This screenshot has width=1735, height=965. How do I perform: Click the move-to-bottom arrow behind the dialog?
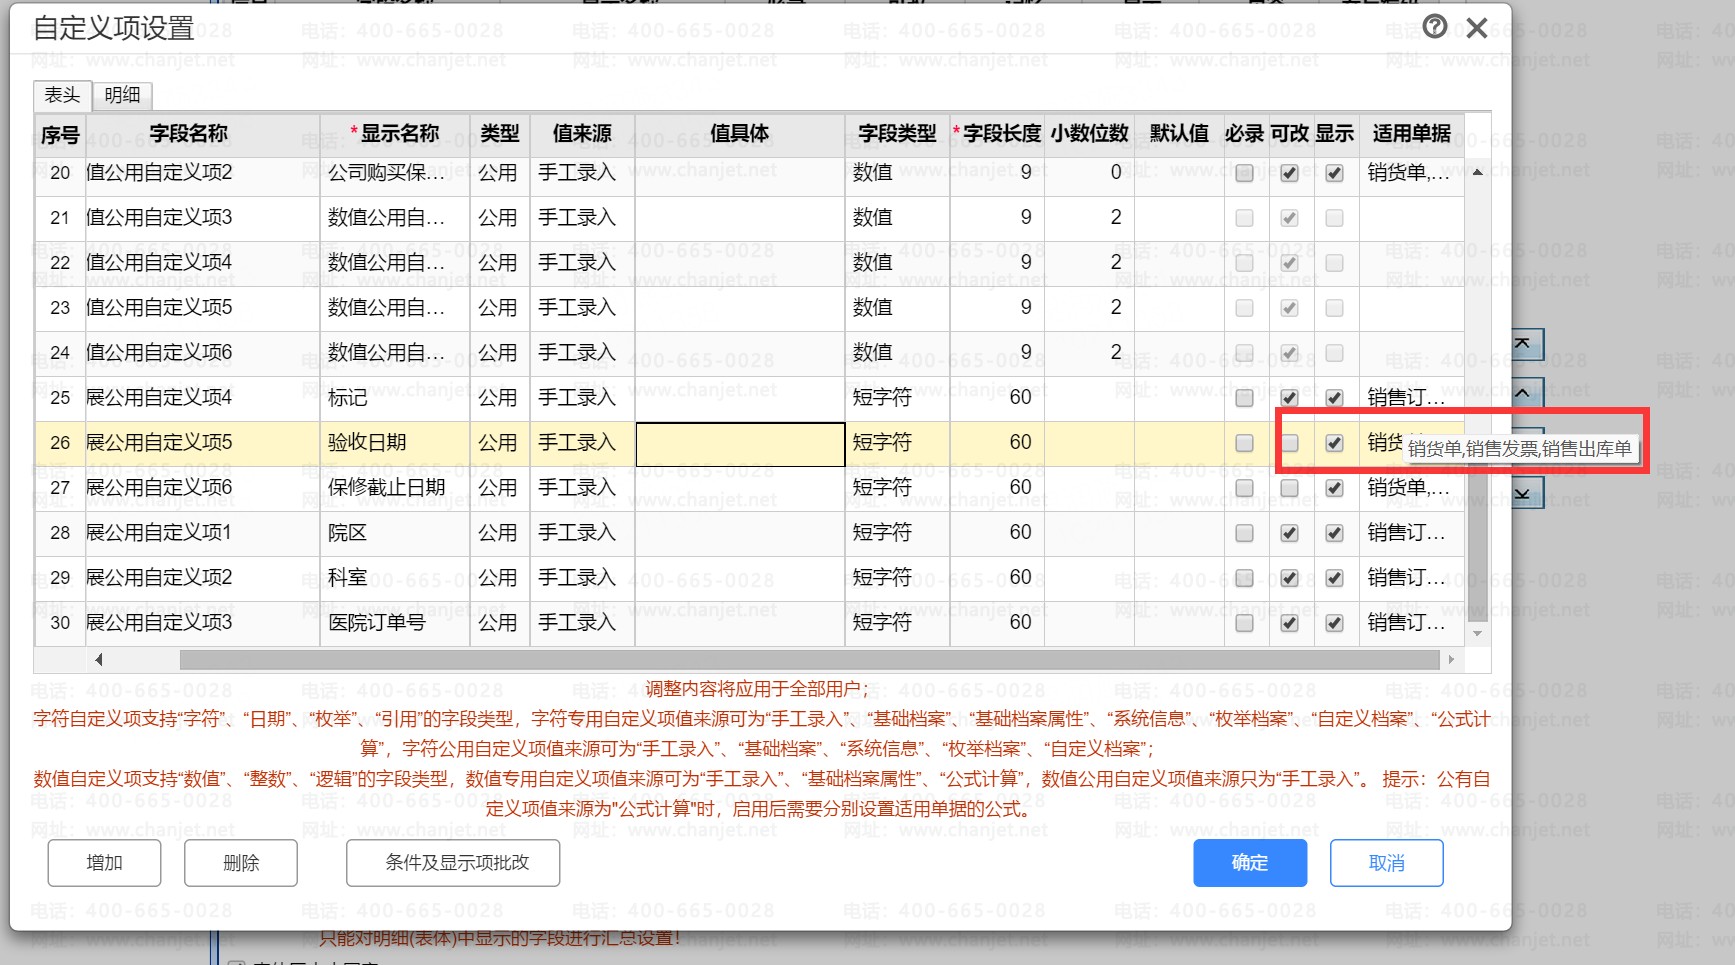point(1523,493)
